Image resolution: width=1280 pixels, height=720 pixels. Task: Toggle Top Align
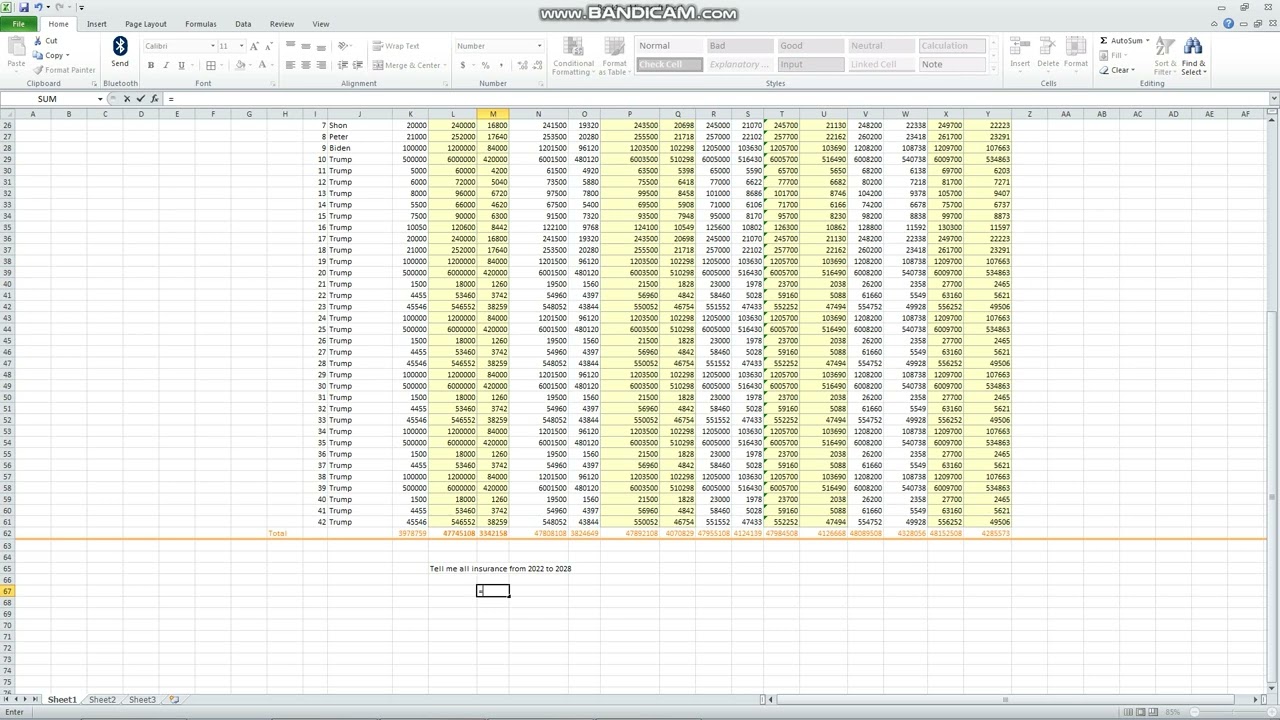(x=291, y=46)
